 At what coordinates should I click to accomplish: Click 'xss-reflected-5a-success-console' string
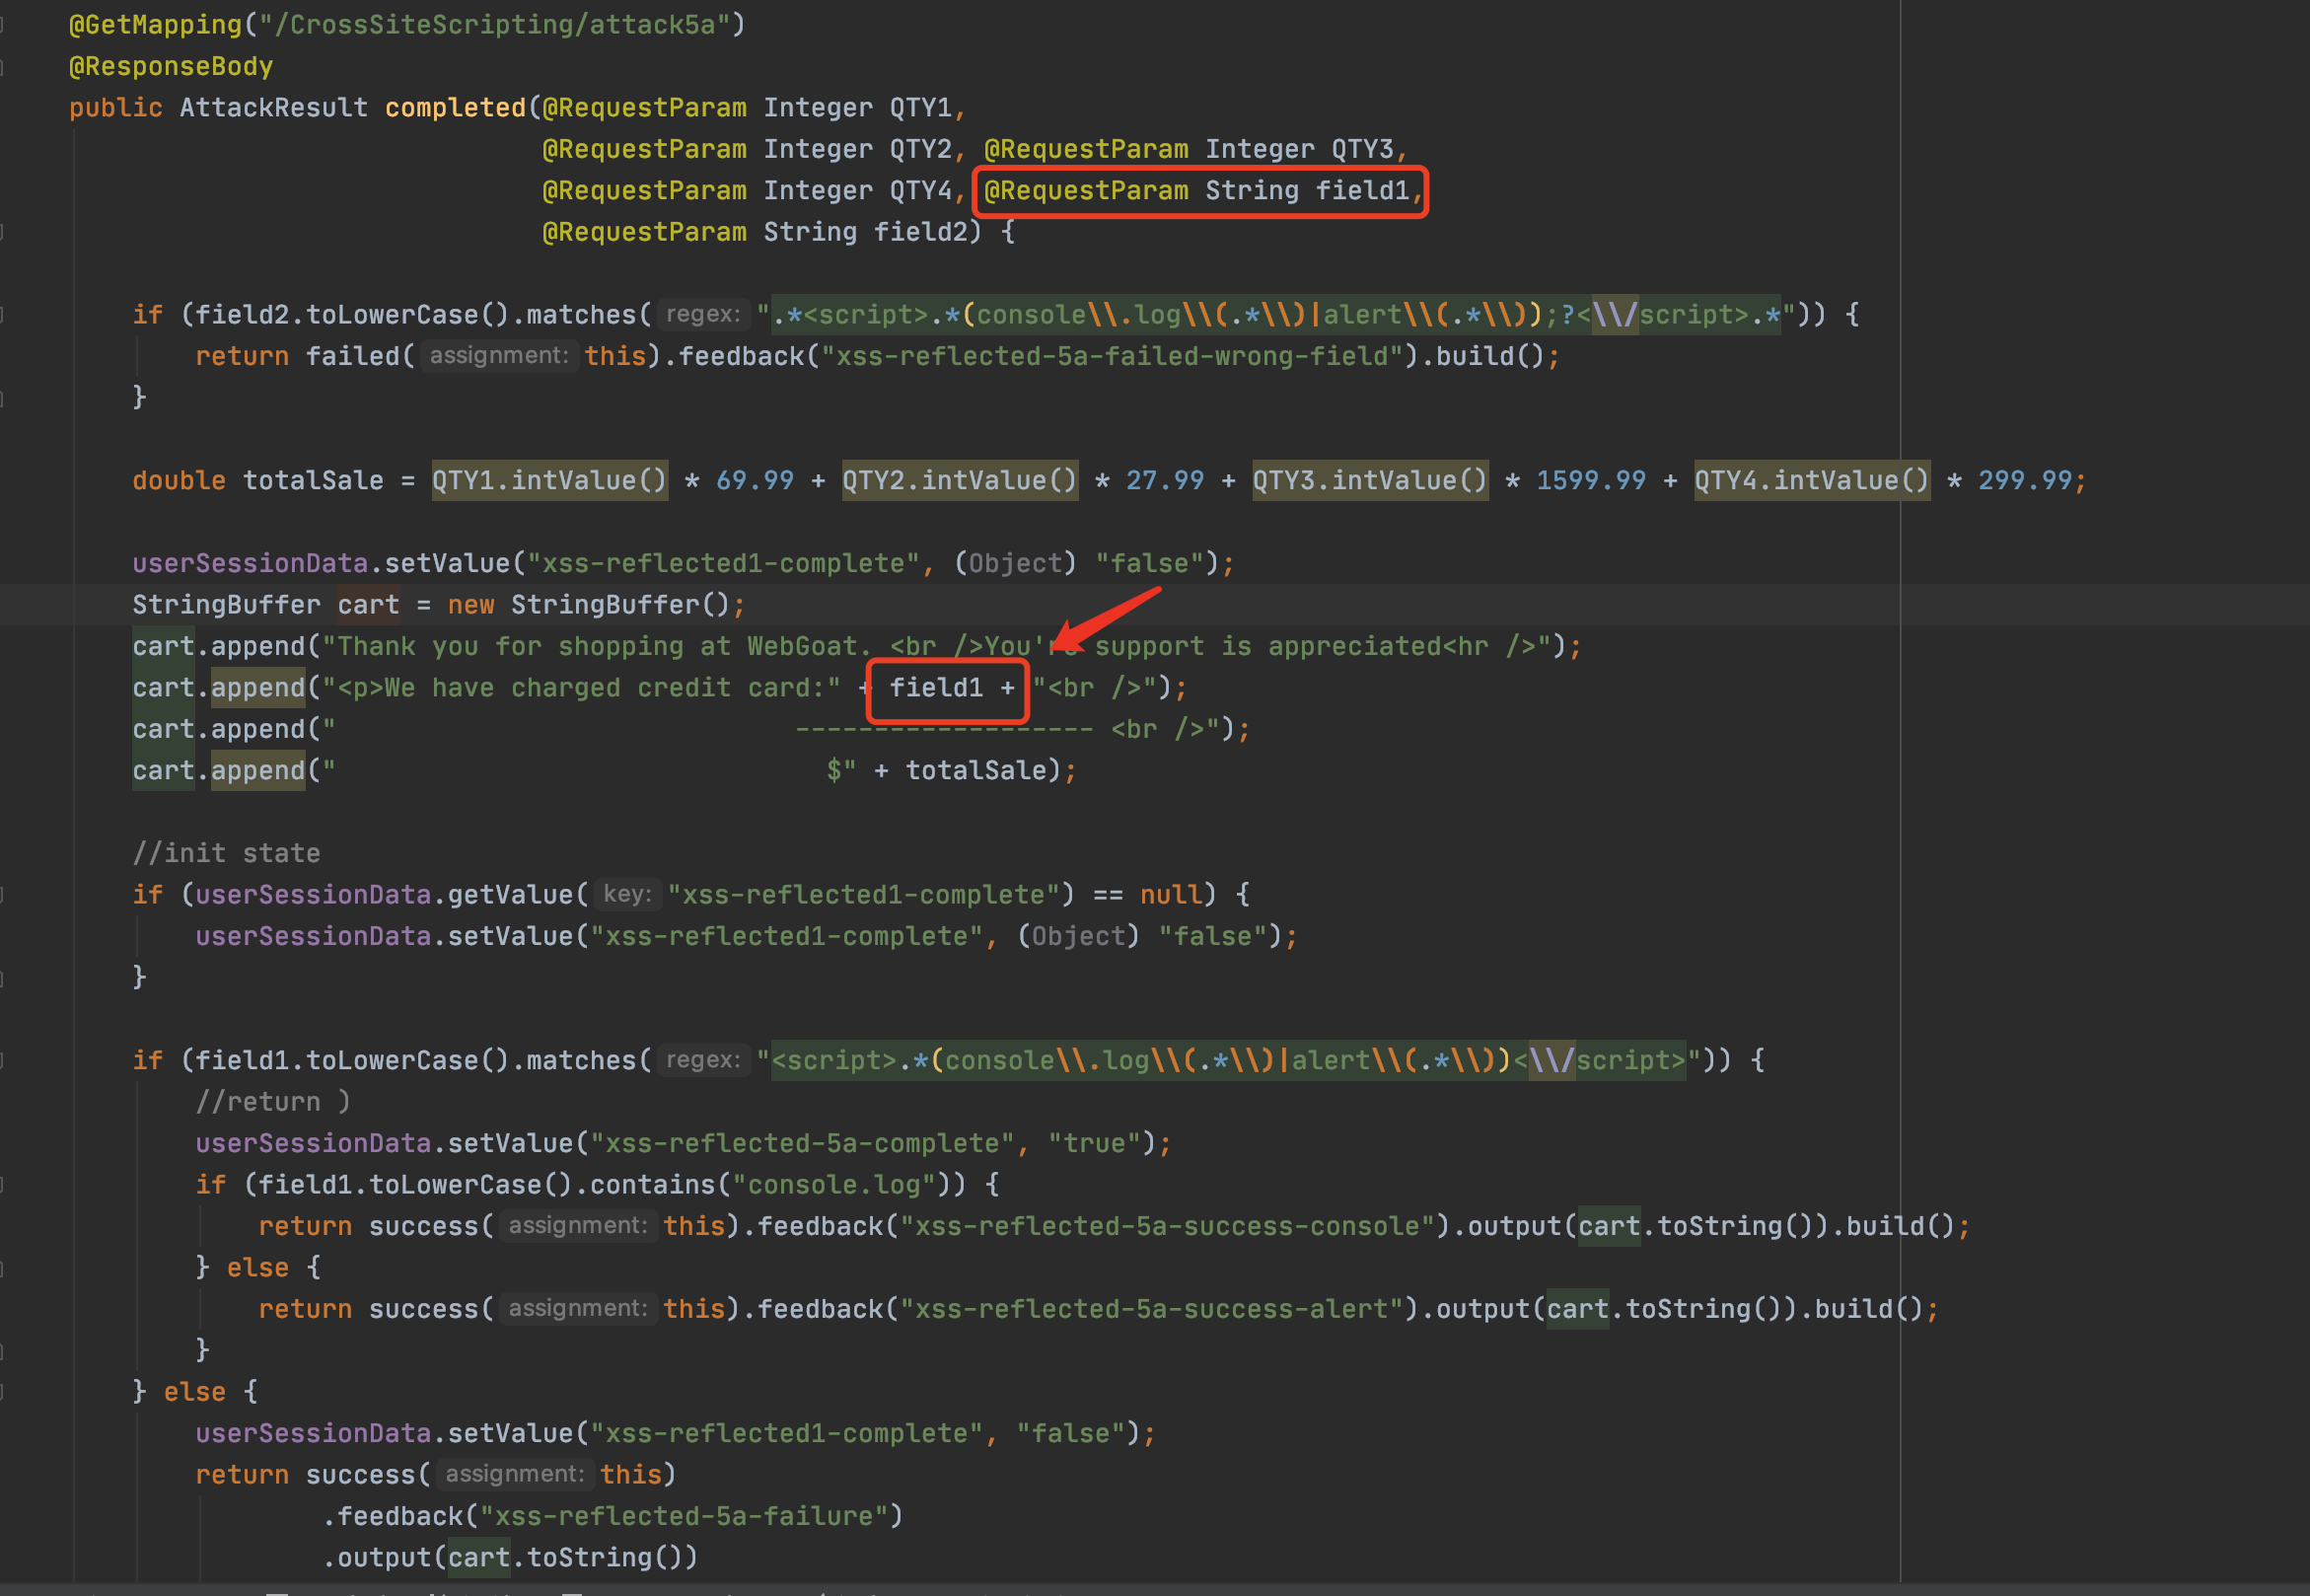click(1166, 1226)
